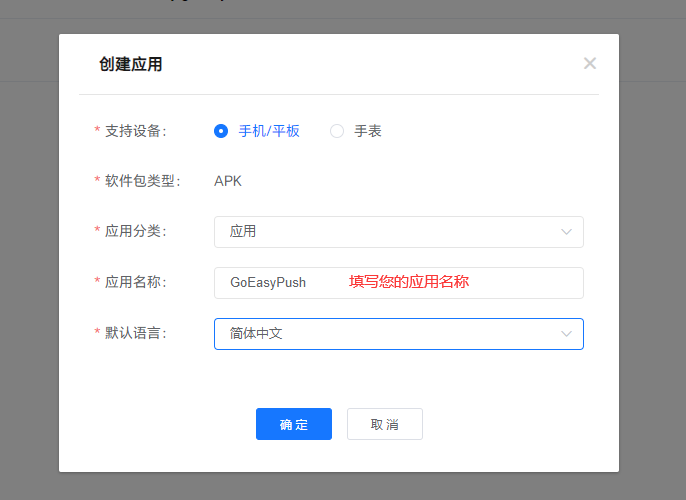
Task: Close the 创建应用 dialog with X icon
Action: pyautogui.click(x=590, y=63)
